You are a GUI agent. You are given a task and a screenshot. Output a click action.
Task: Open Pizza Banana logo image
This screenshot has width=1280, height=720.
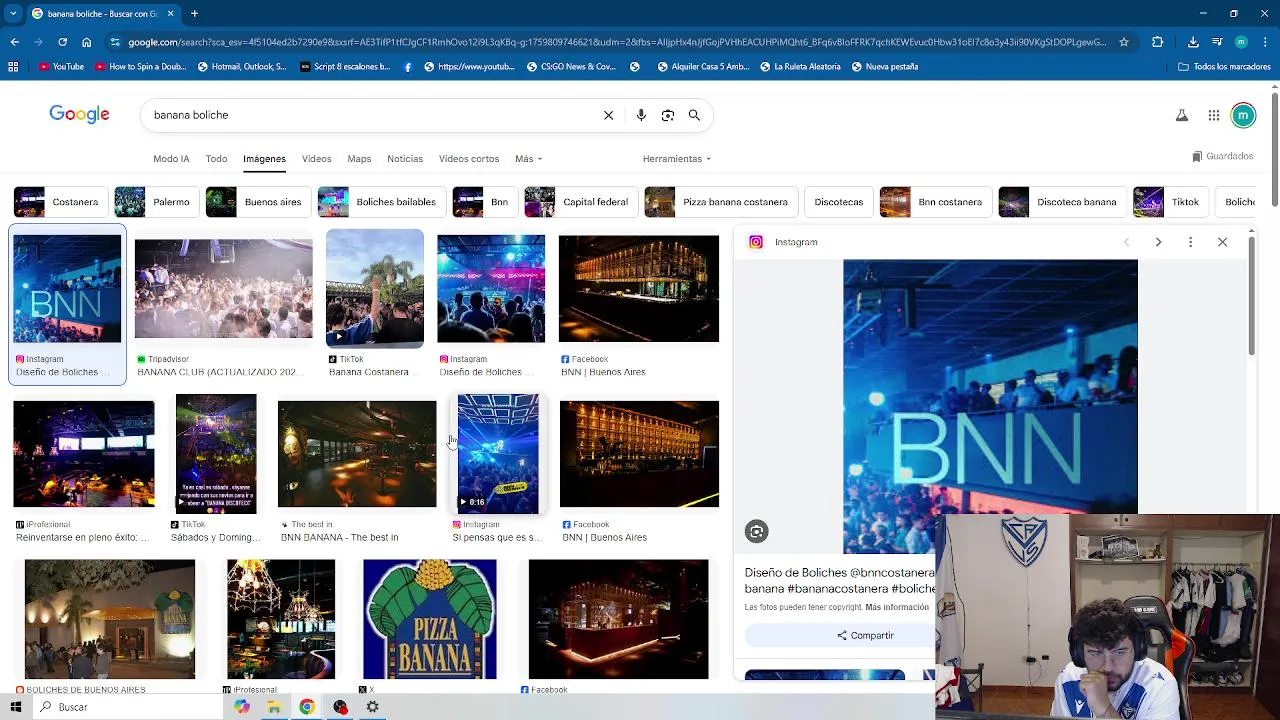(429, 619)
